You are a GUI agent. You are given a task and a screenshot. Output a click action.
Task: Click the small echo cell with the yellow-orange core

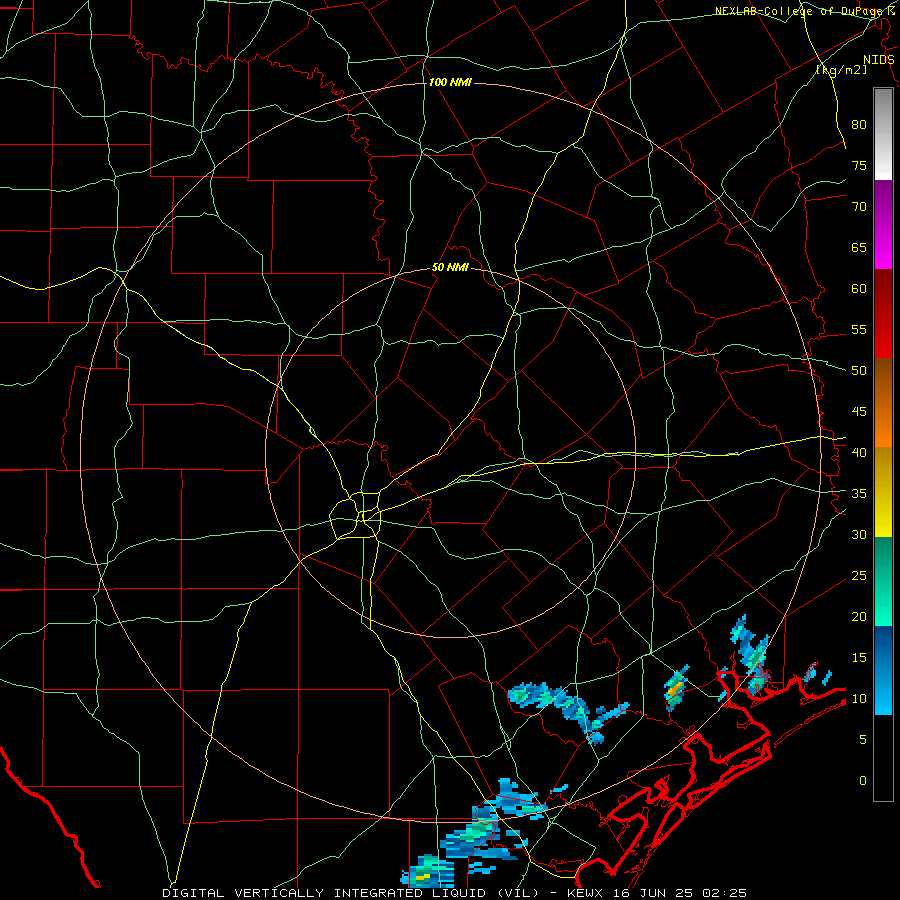(x=676, y=687)
